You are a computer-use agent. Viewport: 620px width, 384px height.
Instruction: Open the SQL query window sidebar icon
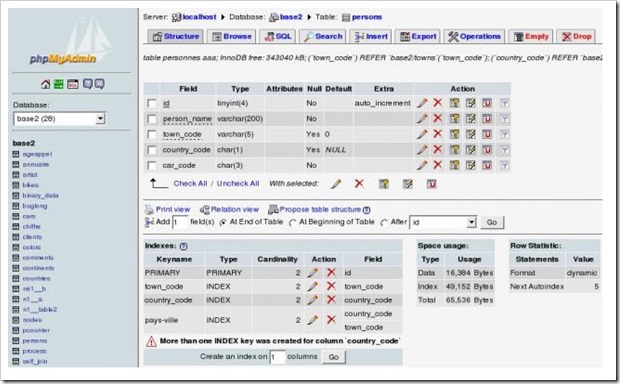coord(73,84)
